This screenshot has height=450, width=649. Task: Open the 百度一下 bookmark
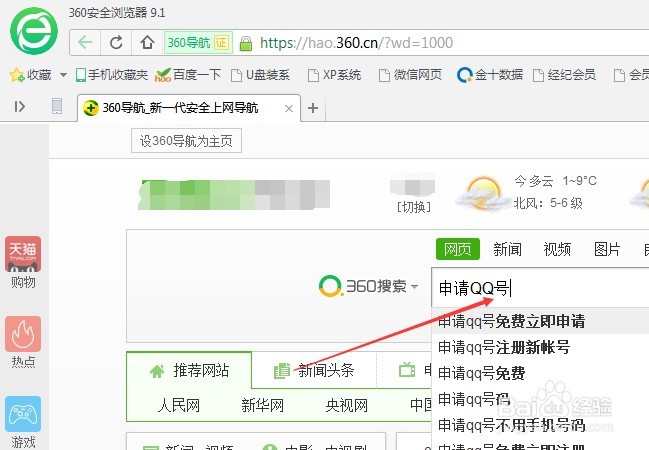[x=188, y=75]
